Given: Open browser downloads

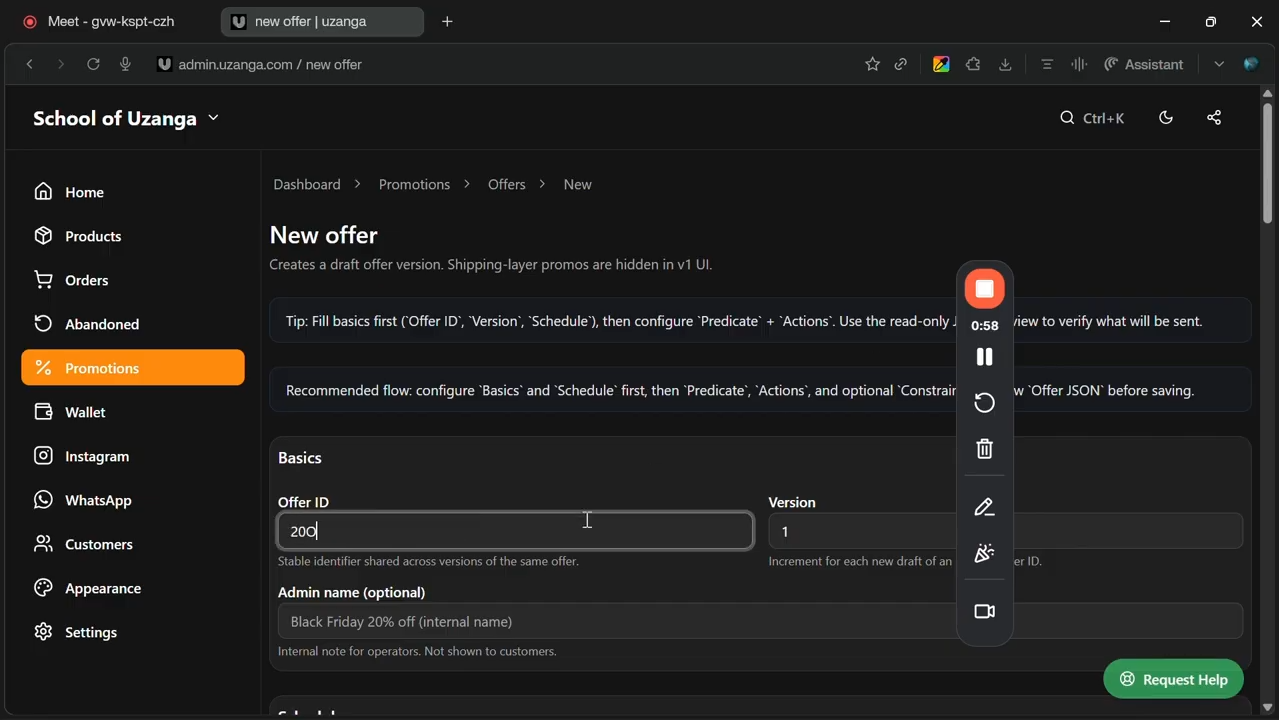Looking at the screenshot, I should (x=1005, y=64).
